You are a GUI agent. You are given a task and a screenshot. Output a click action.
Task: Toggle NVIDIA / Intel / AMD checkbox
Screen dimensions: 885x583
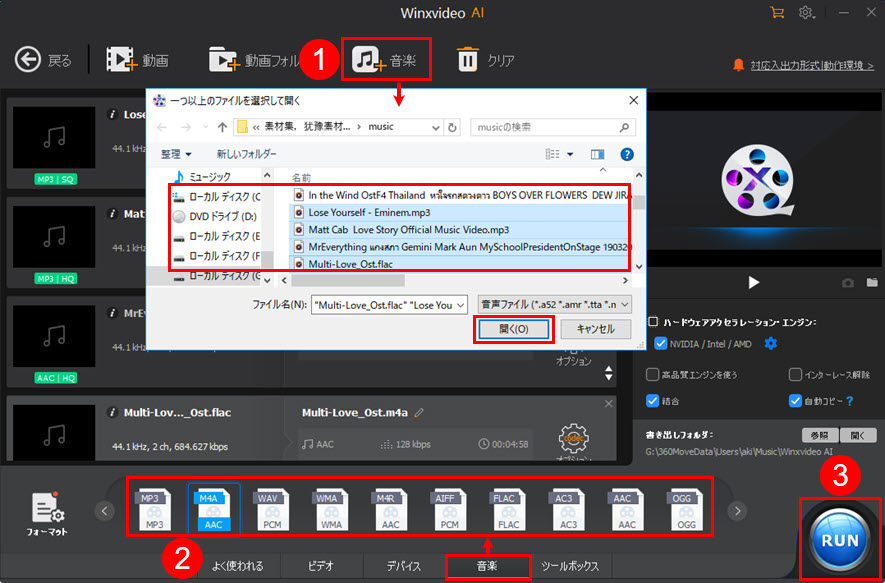[661, 343]
